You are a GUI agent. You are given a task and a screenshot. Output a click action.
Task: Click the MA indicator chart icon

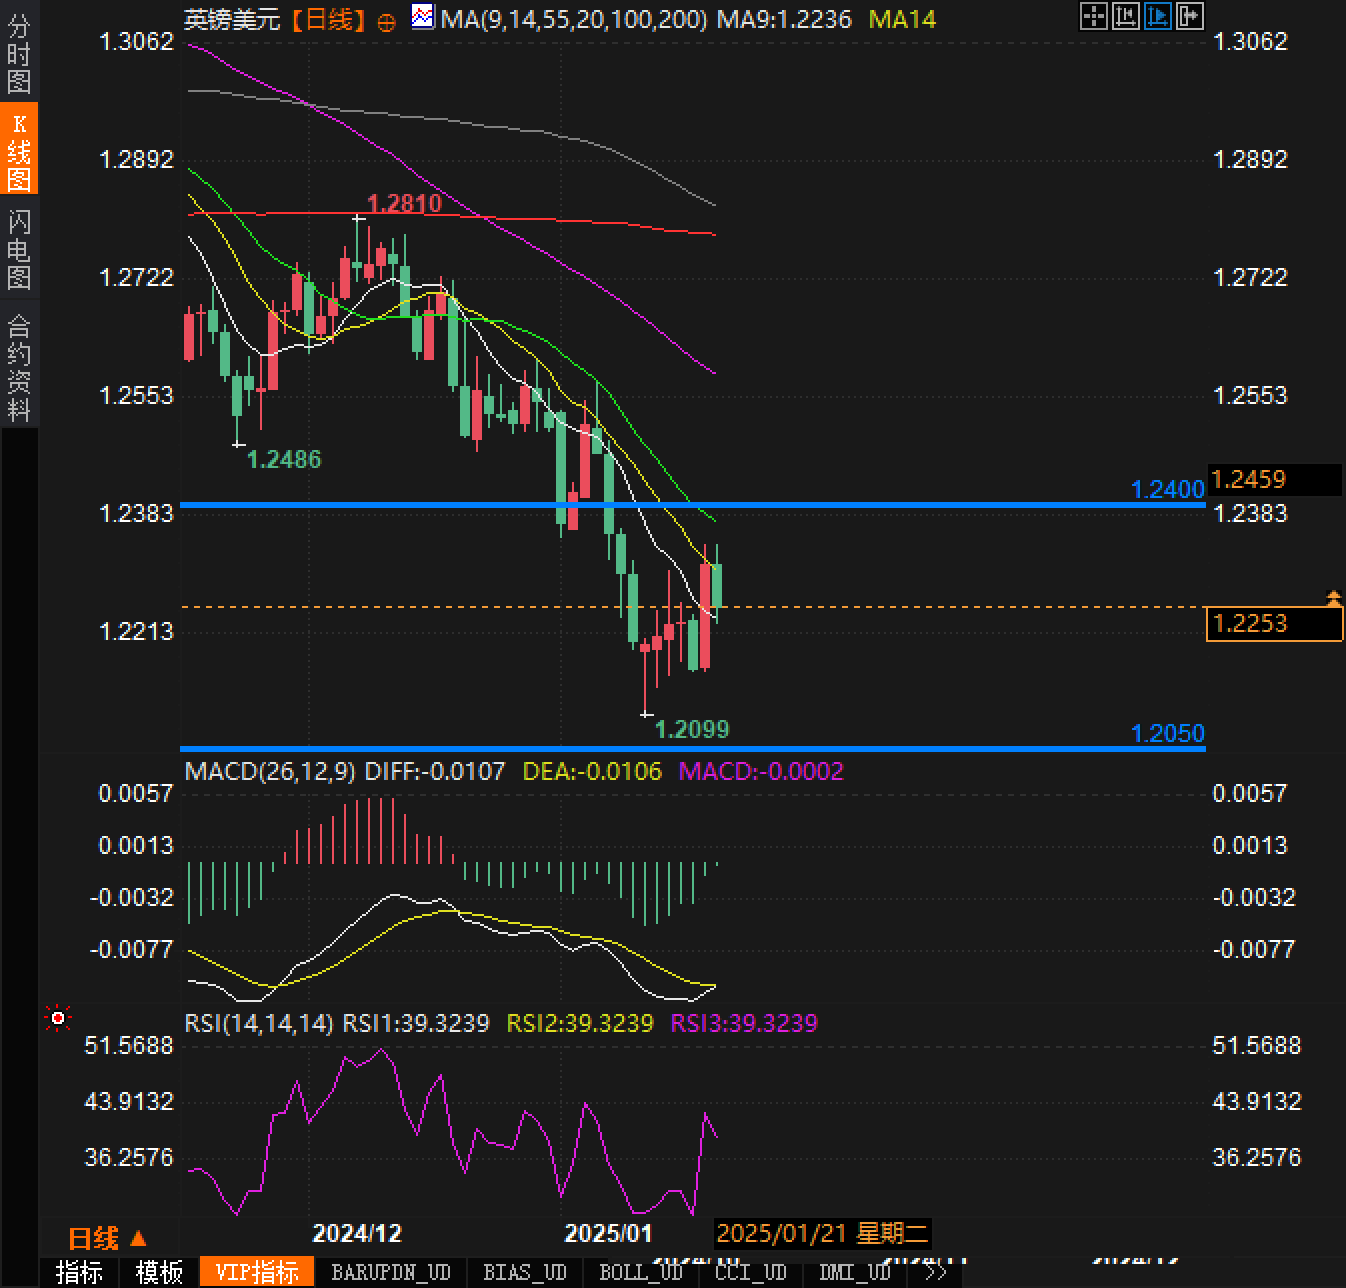[423, 17]
